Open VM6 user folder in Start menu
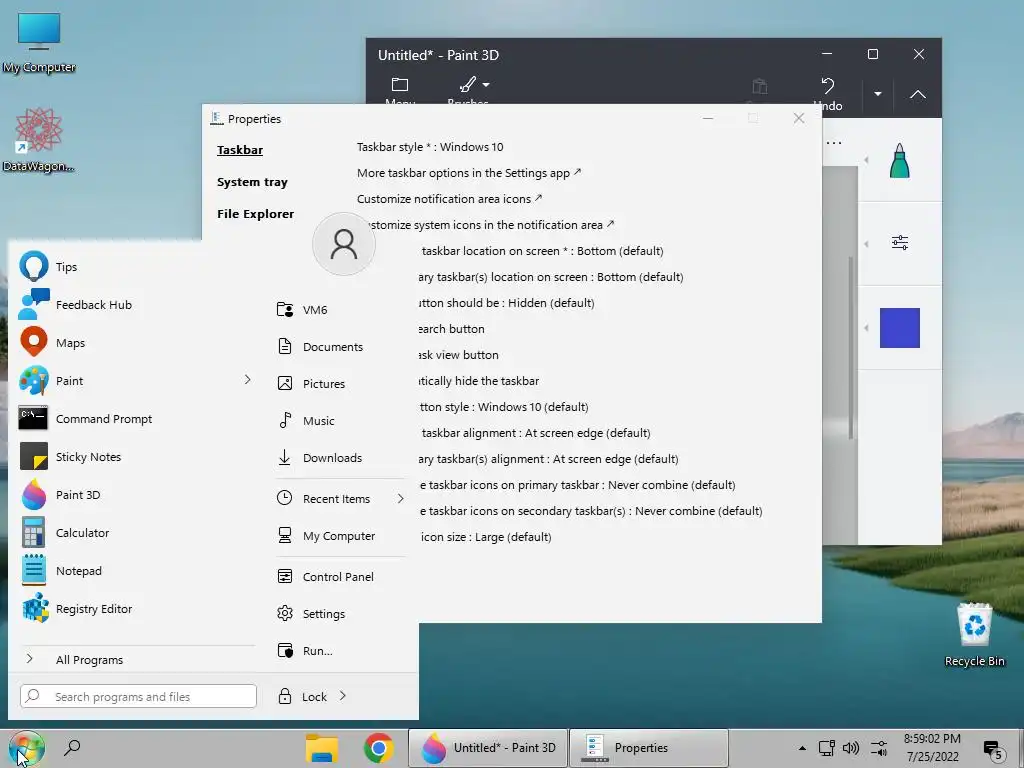 (340, 310)
